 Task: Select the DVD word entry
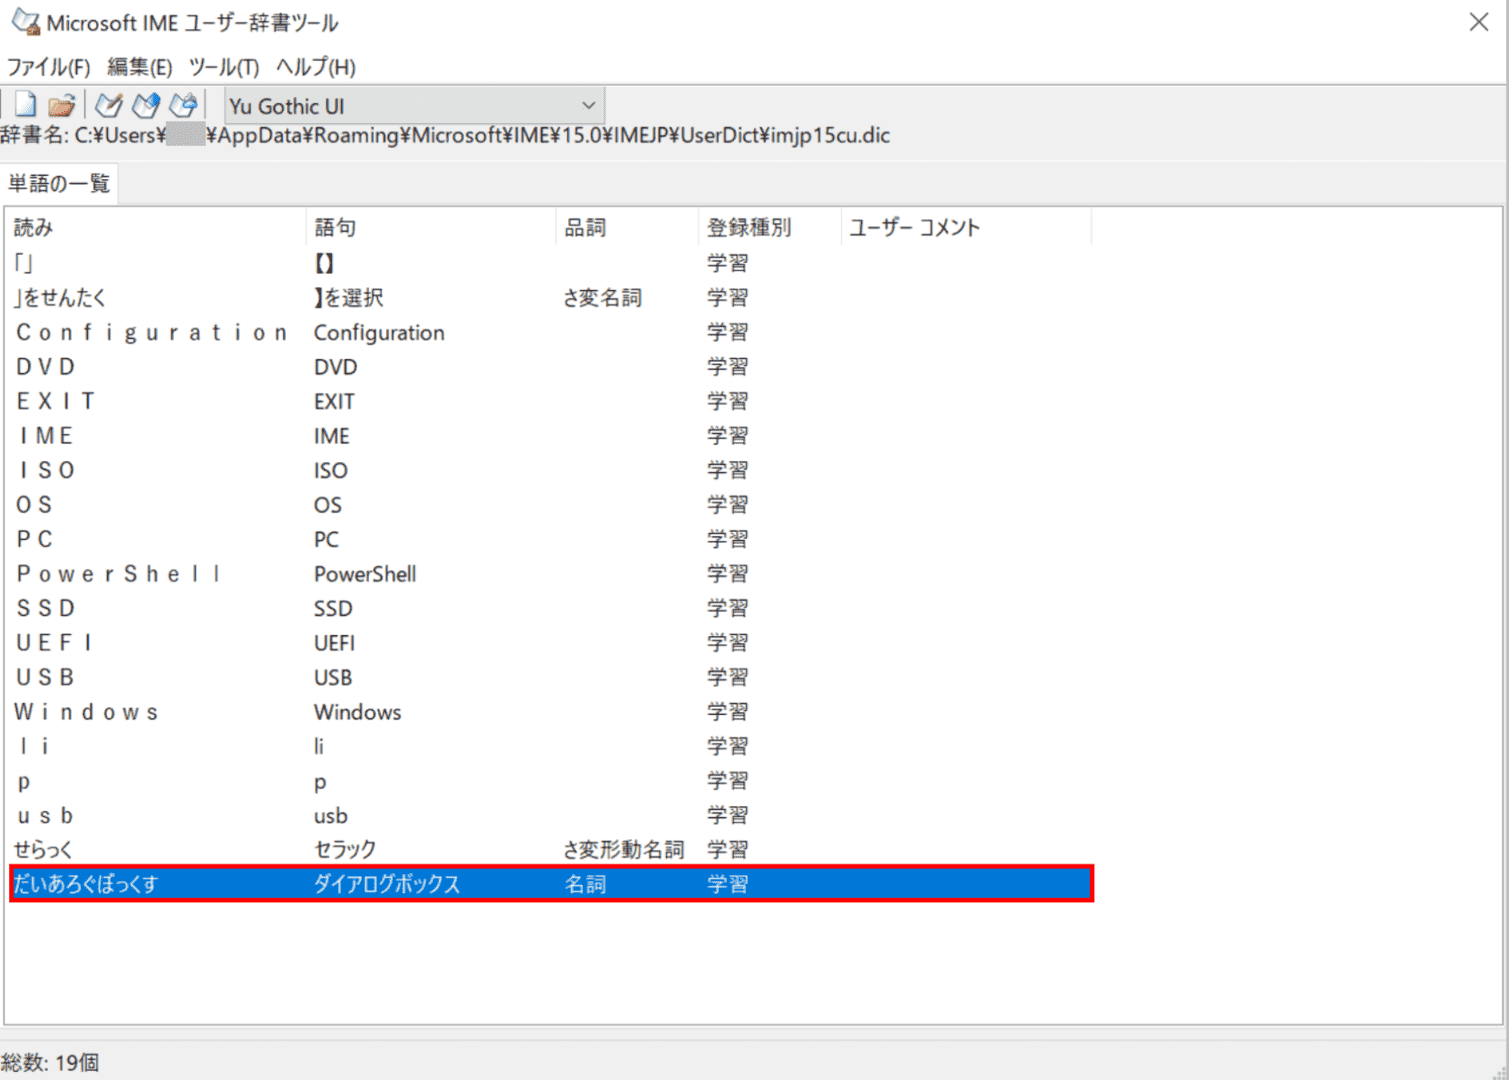tap(550, 367)
